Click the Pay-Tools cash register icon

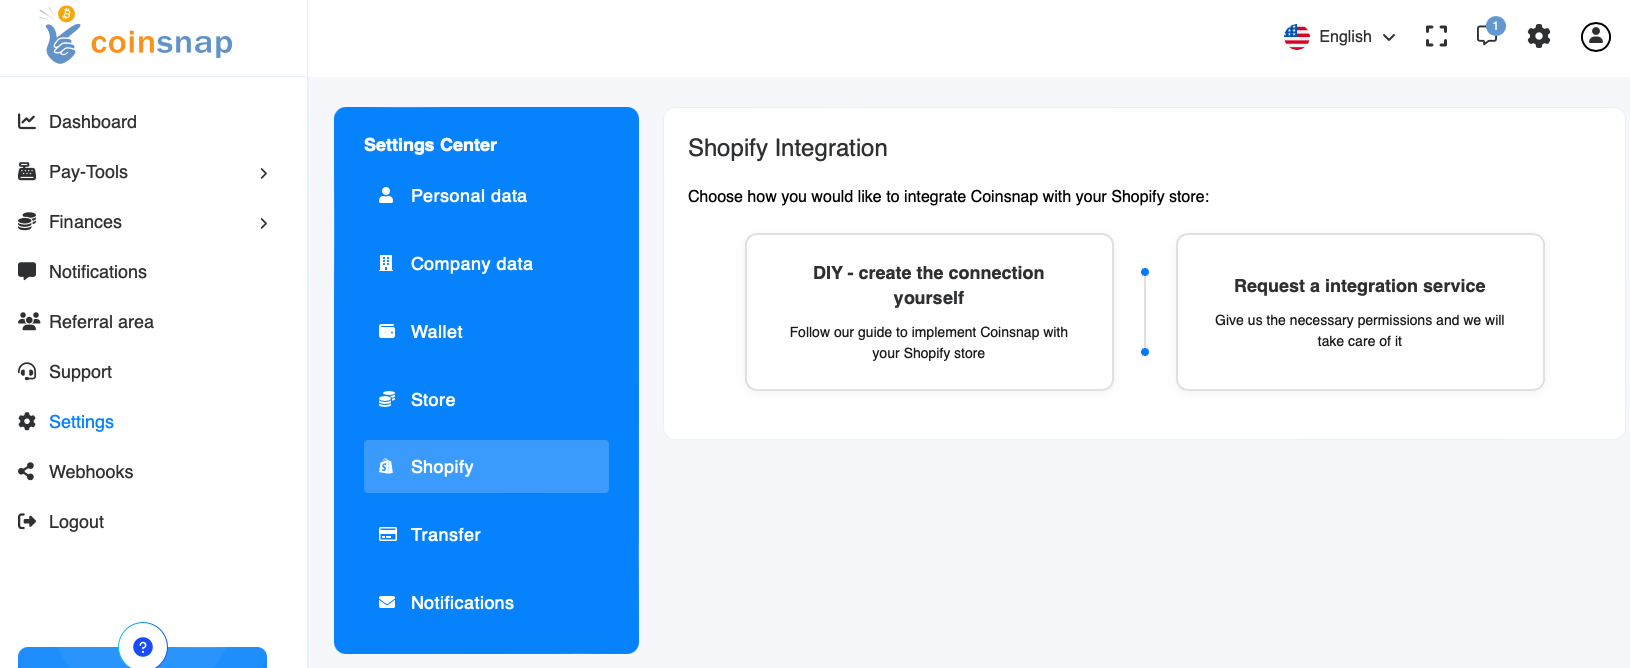point(27,171)
